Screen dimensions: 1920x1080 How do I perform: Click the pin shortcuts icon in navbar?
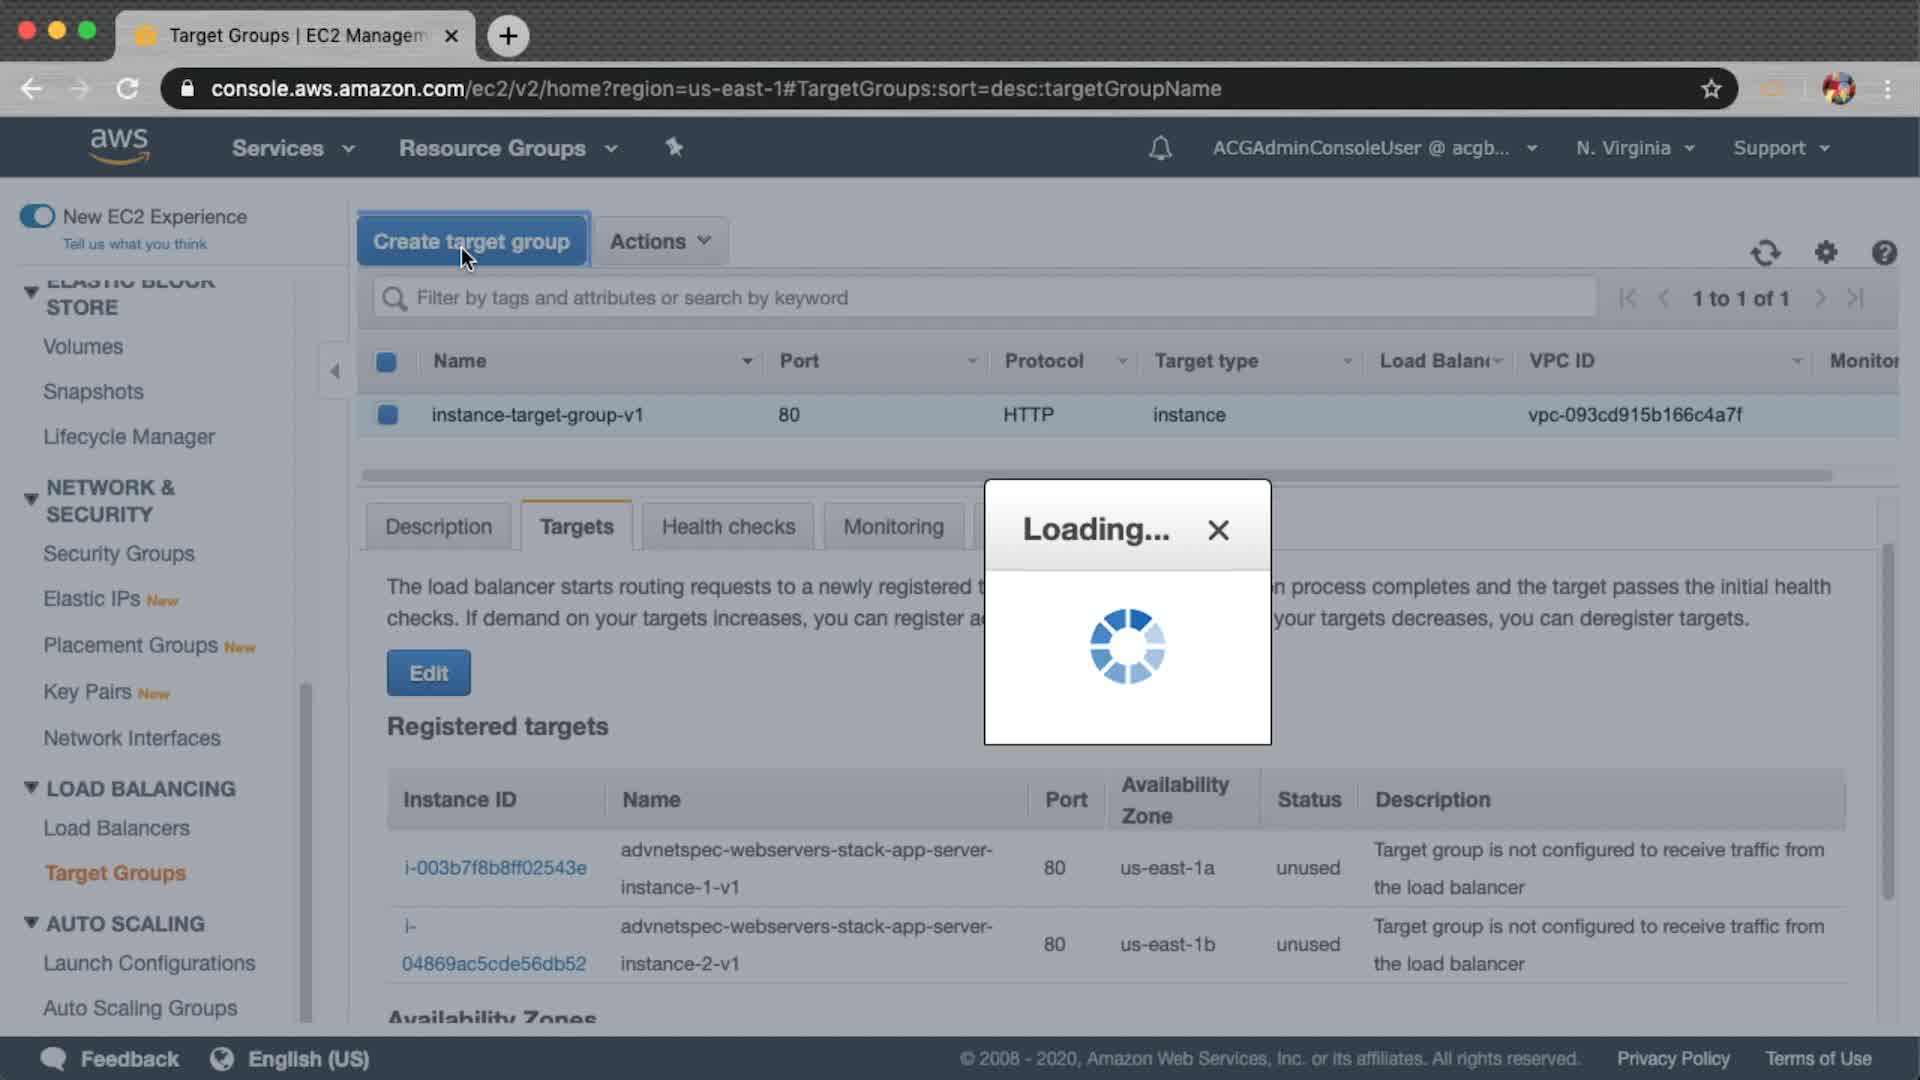(x=674, y=148)
